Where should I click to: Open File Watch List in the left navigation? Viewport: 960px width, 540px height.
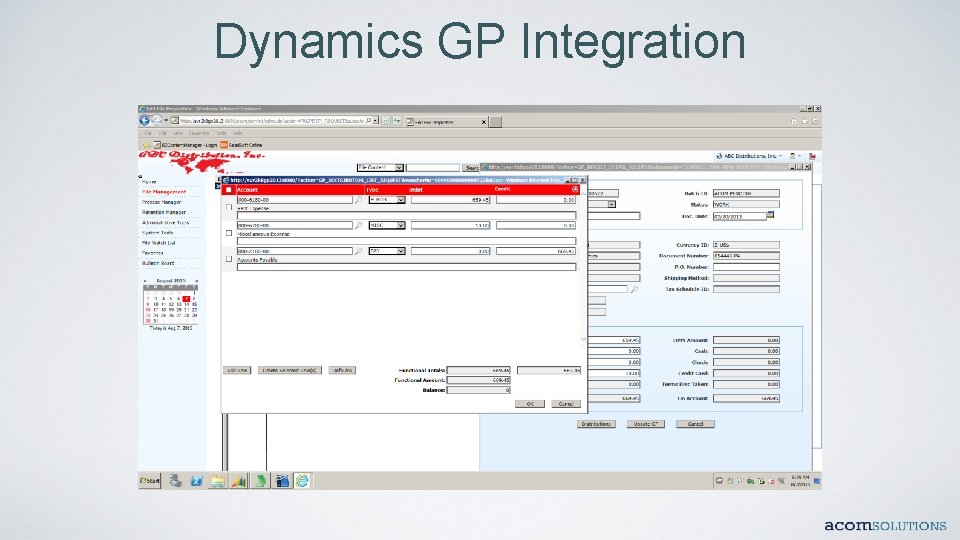[159, 243]
